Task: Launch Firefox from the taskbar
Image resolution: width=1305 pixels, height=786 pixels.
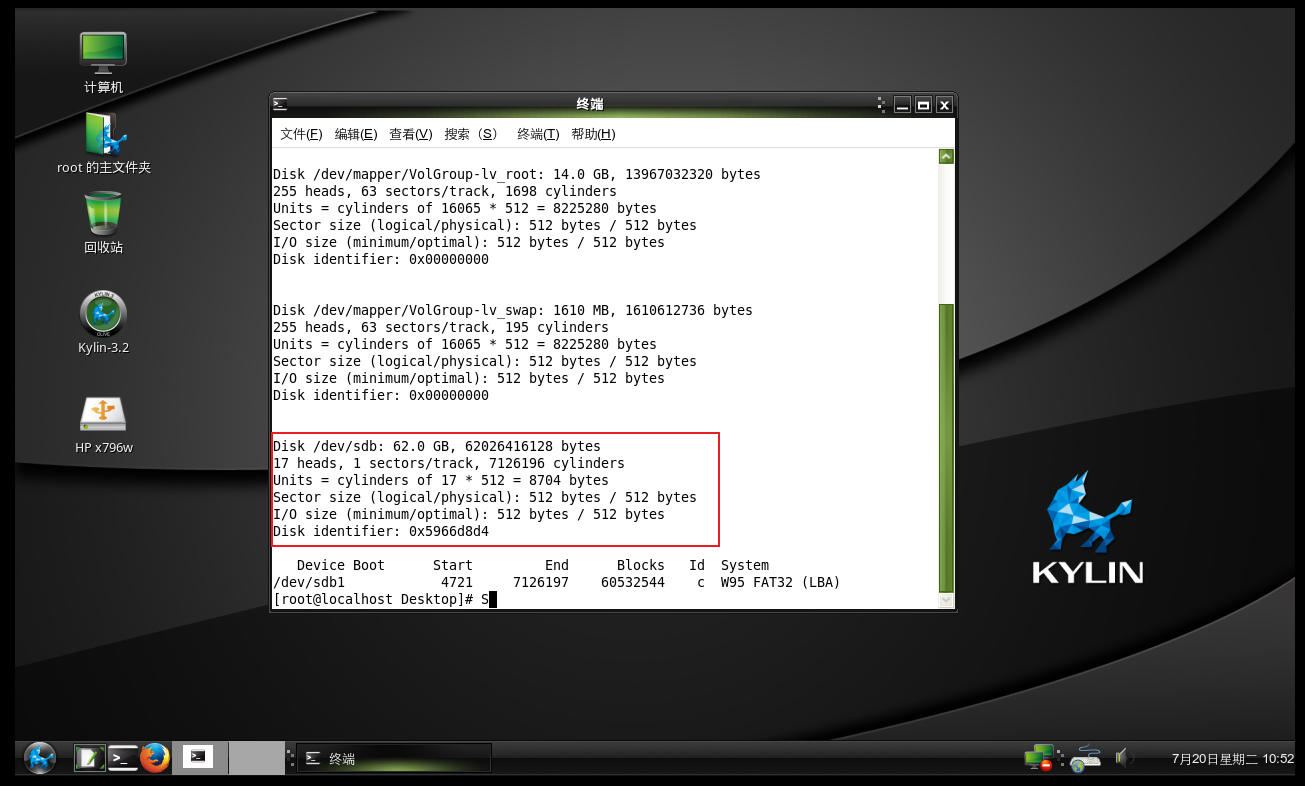Action: click(x=156, y=757)
